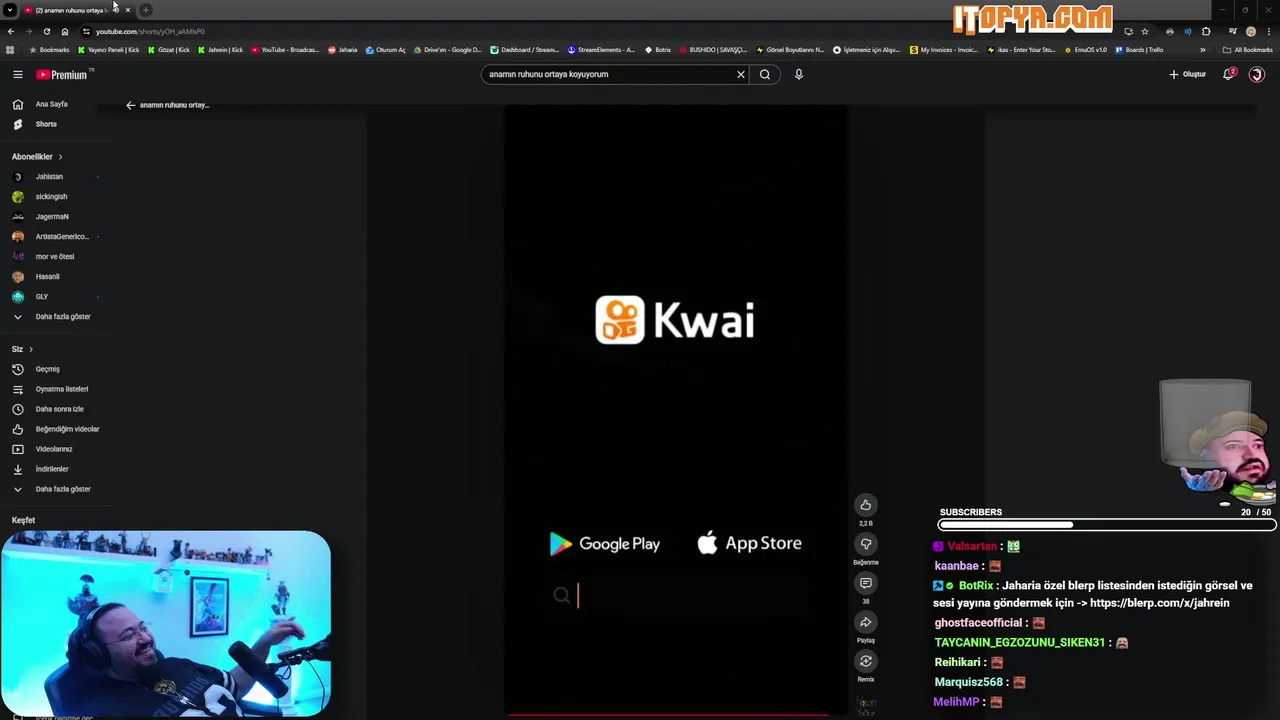Open the JagermaN subscription channel
Image resolution: width=1280 pixels, height=720 pixels.
pos(52,217)
